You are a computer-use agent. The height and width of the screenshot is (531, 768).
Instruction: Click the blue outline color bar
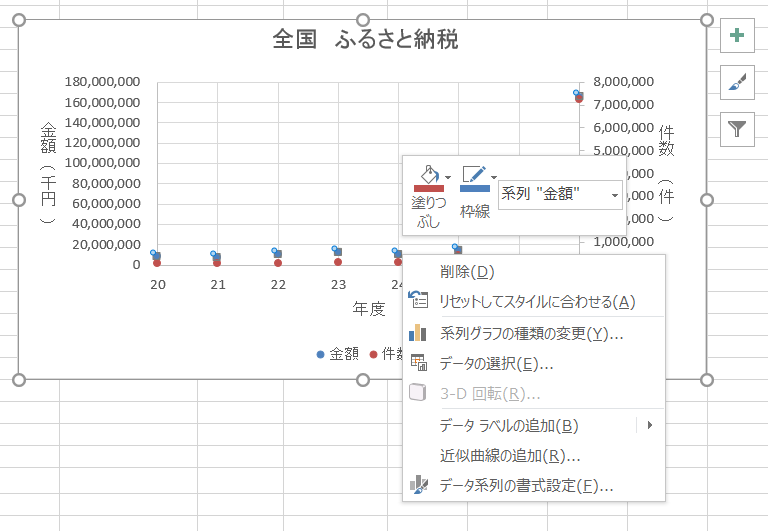475,189
